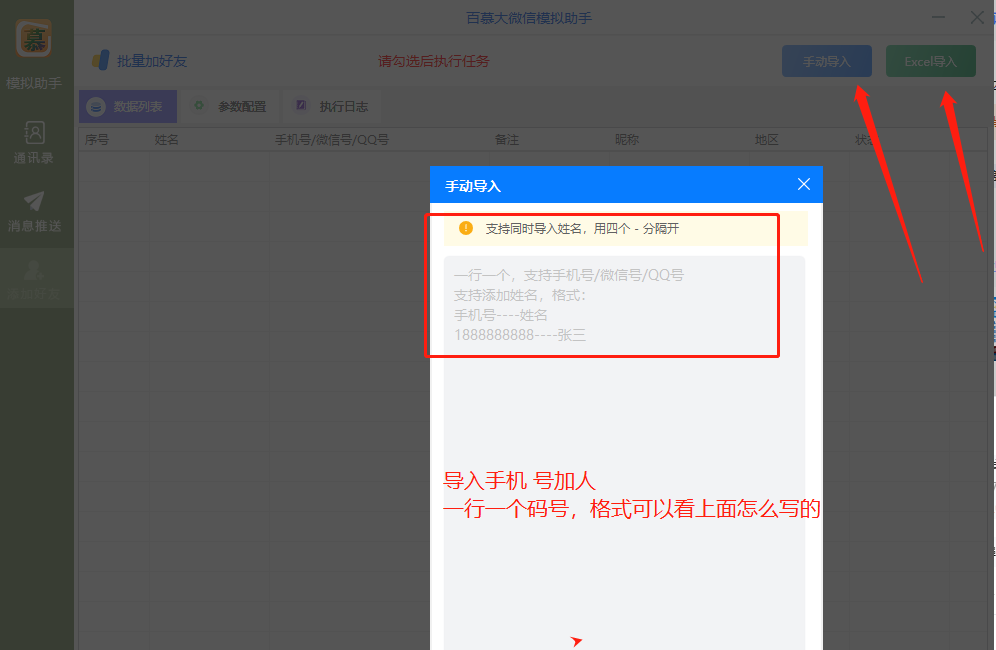The height and width of the screenshot is (650, 996).
Task: Click the 姓名 column header
Action: tap(166, 140)
